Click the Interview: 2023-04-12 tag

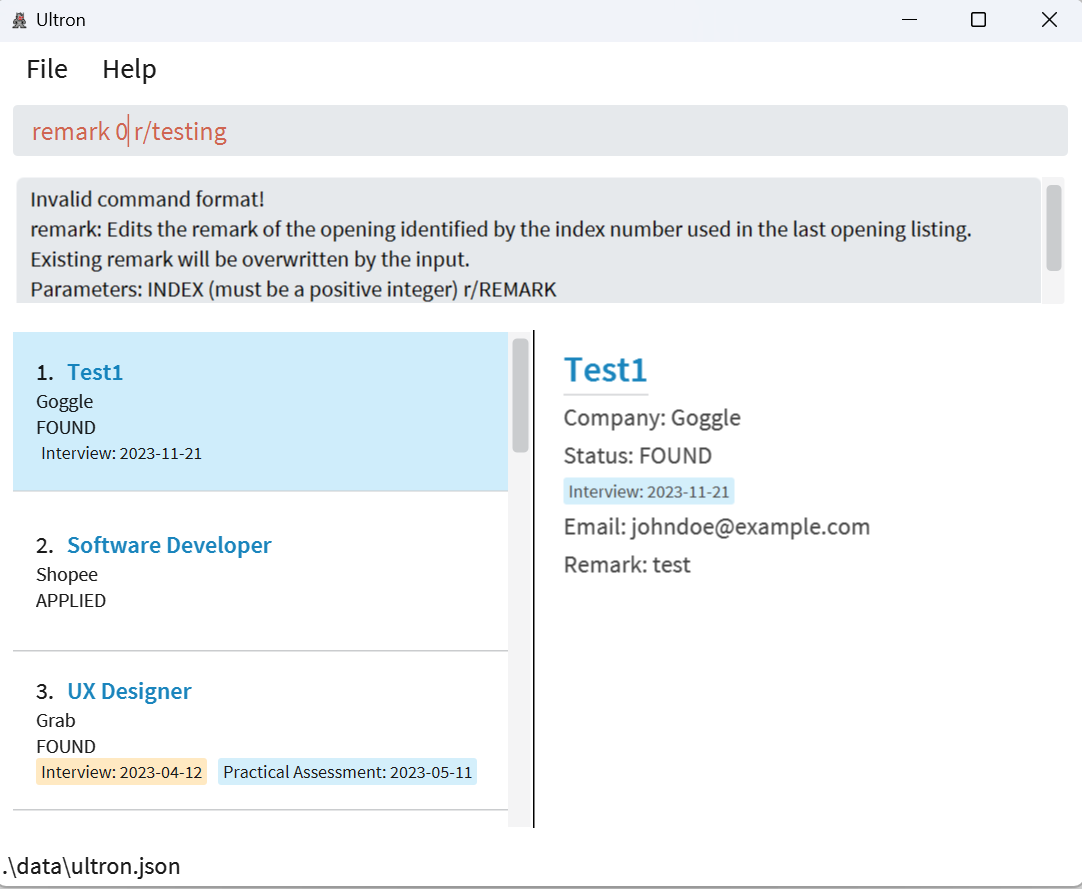(121, 772)
